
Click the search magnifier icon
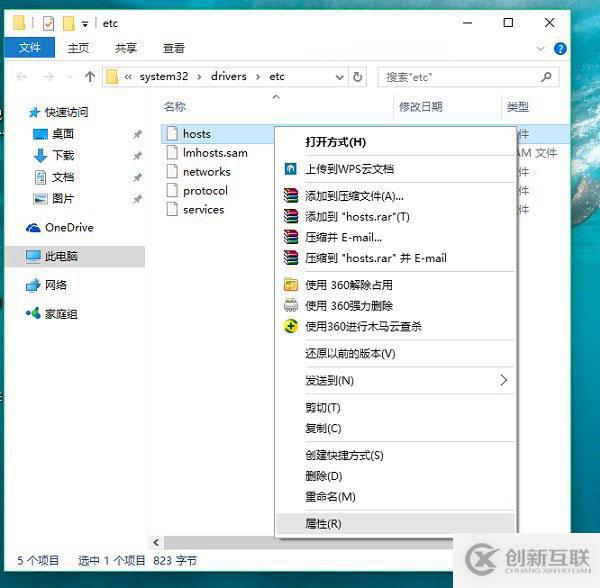[546, 77]
